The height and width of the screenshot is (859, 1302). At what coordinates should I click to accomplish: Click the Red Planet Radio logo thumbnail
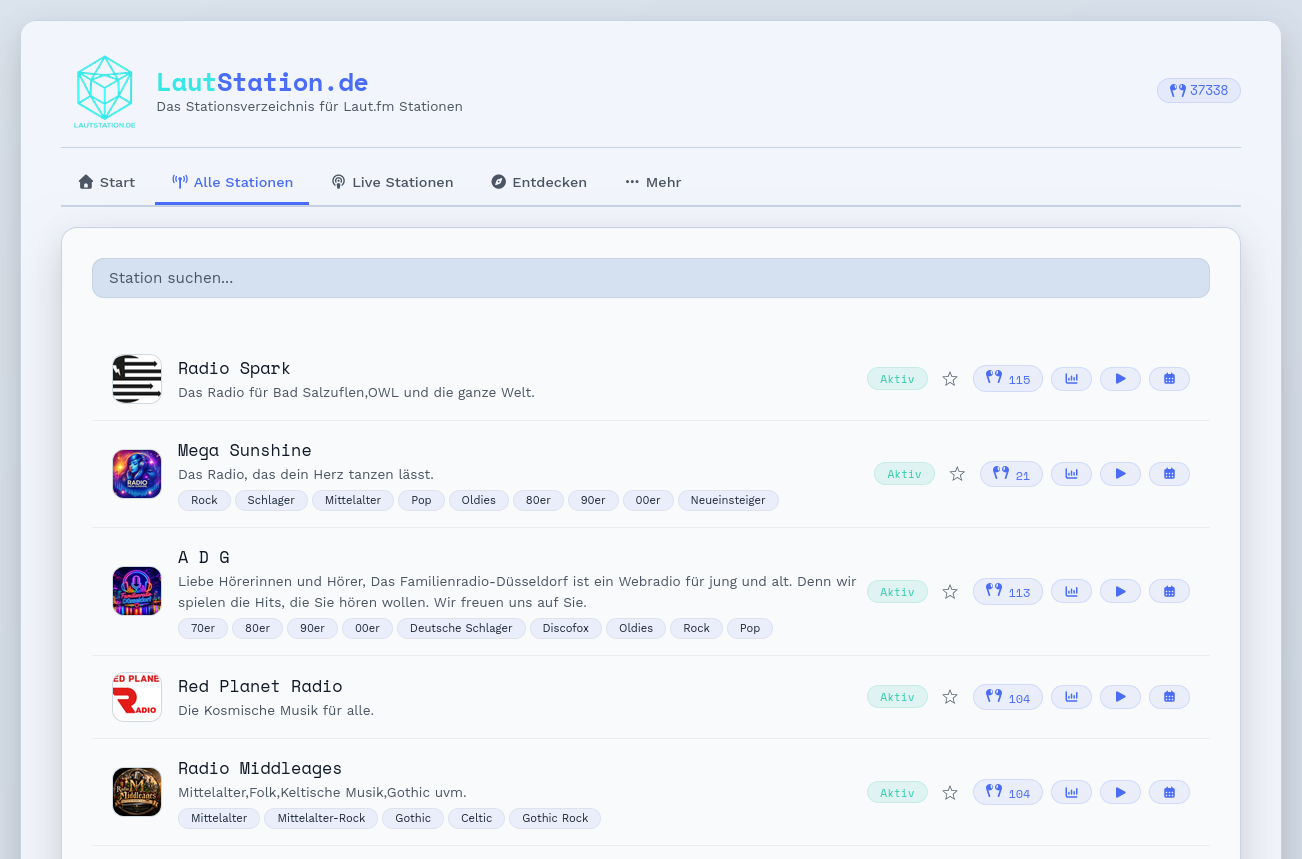(137, 697)
